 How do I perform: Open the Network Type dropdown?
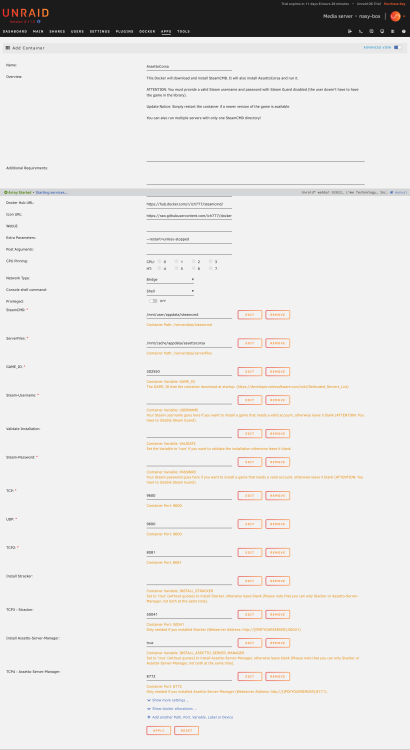170,279
